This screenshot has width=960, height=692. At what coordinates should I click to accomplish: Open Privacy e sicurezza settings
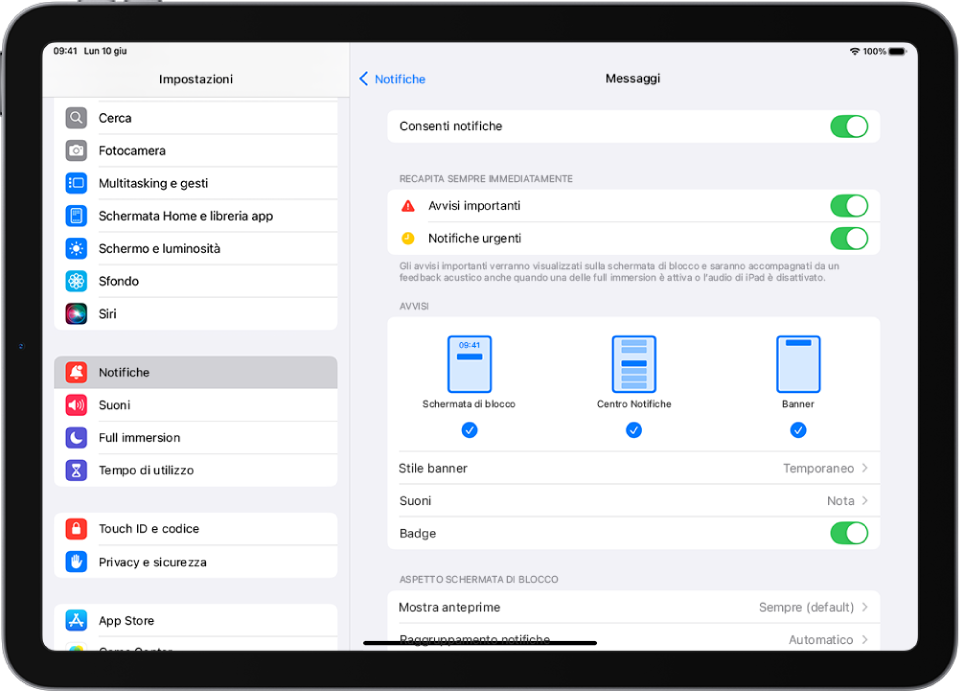pyautogui.click(x=196, y=562)
